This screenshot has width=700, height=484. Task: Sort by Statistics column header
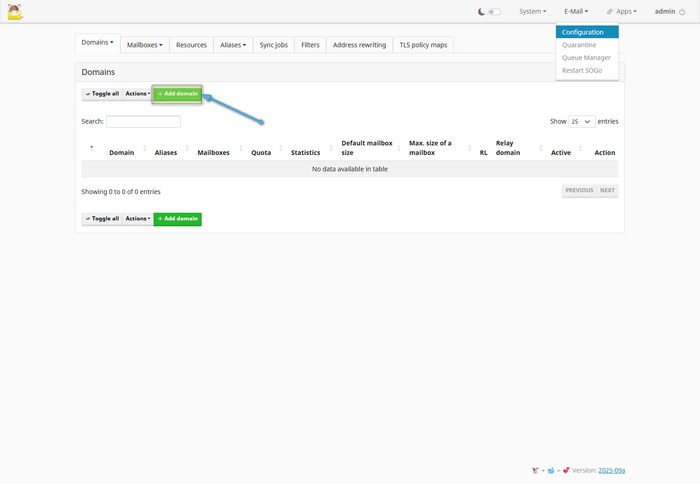[305, 153]
